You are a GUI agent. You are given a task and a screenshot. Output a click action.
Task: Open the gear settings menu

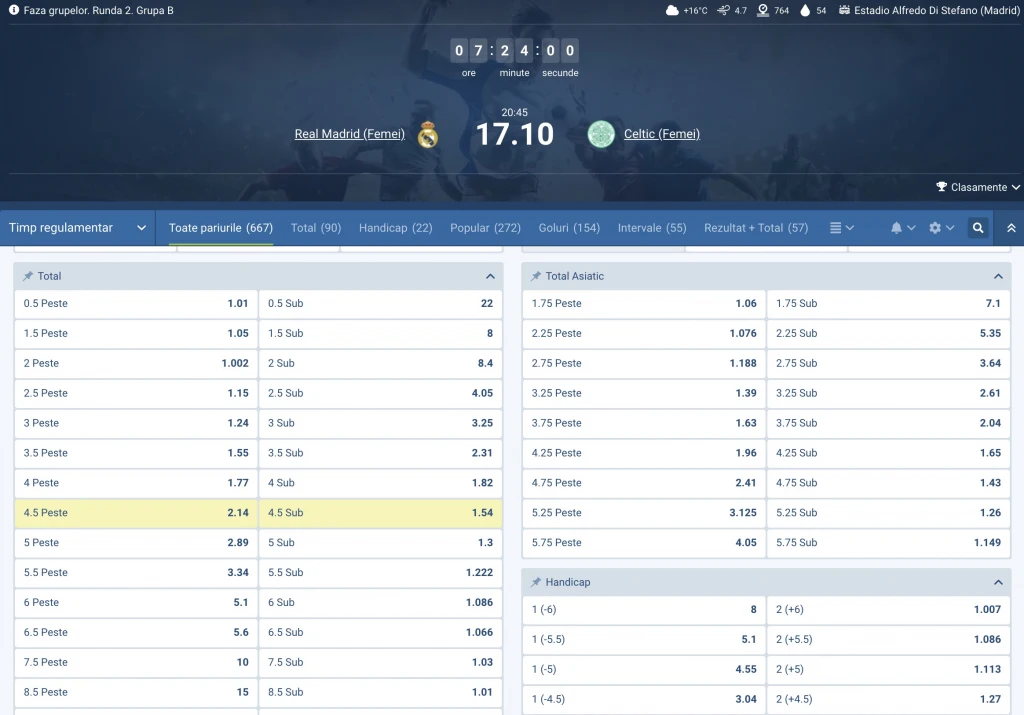click(935, 228)
